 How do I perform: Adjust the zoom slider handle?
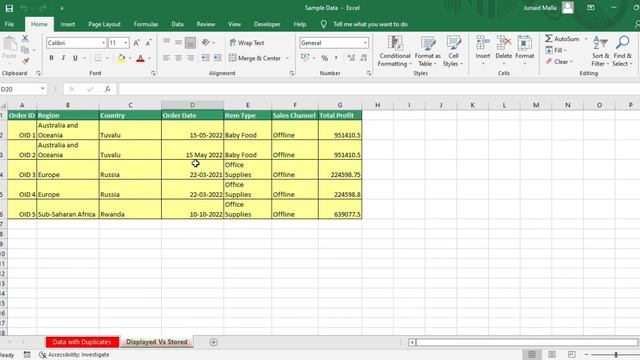tap(616, 355)
